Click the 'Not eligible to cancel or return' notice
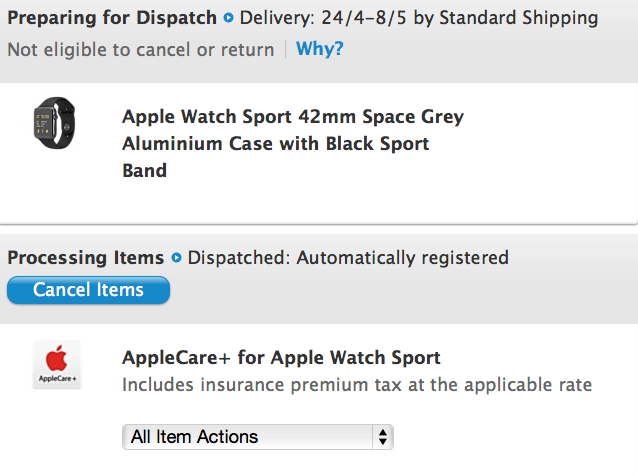 pyautogui.click(x=141, y=50)
